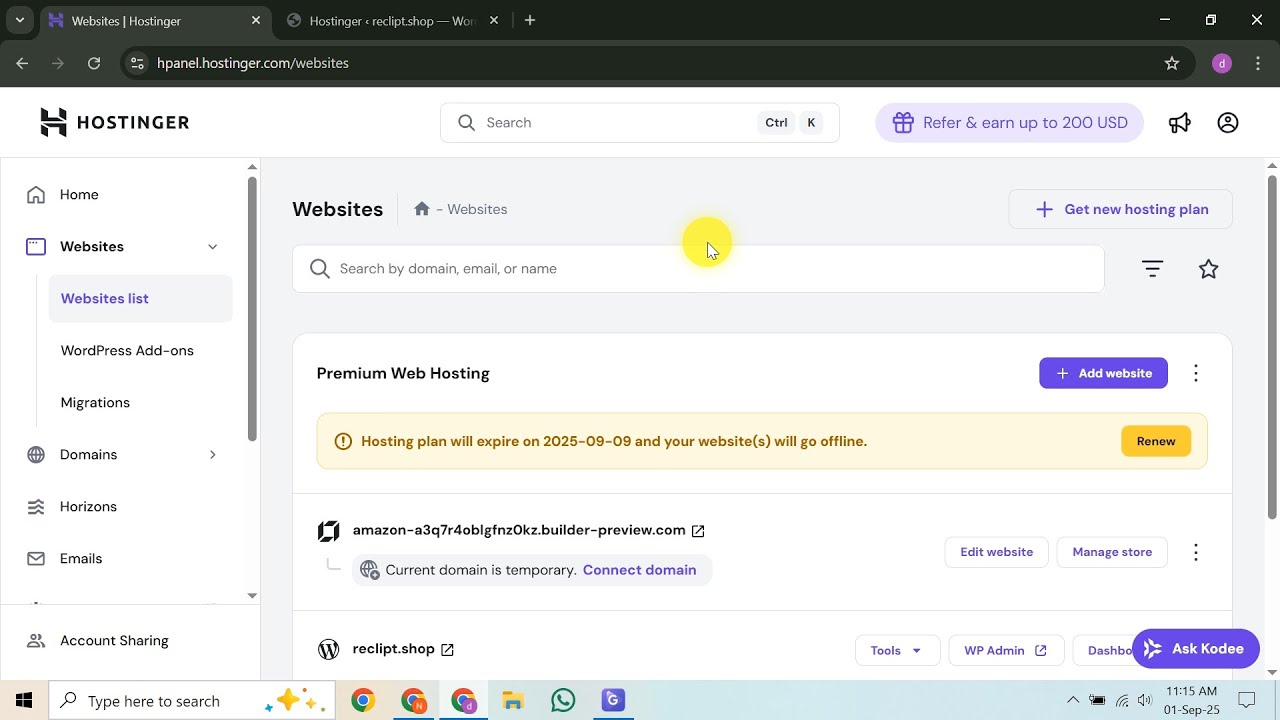Show hidden system tray icons

(x=1073, y=701)
